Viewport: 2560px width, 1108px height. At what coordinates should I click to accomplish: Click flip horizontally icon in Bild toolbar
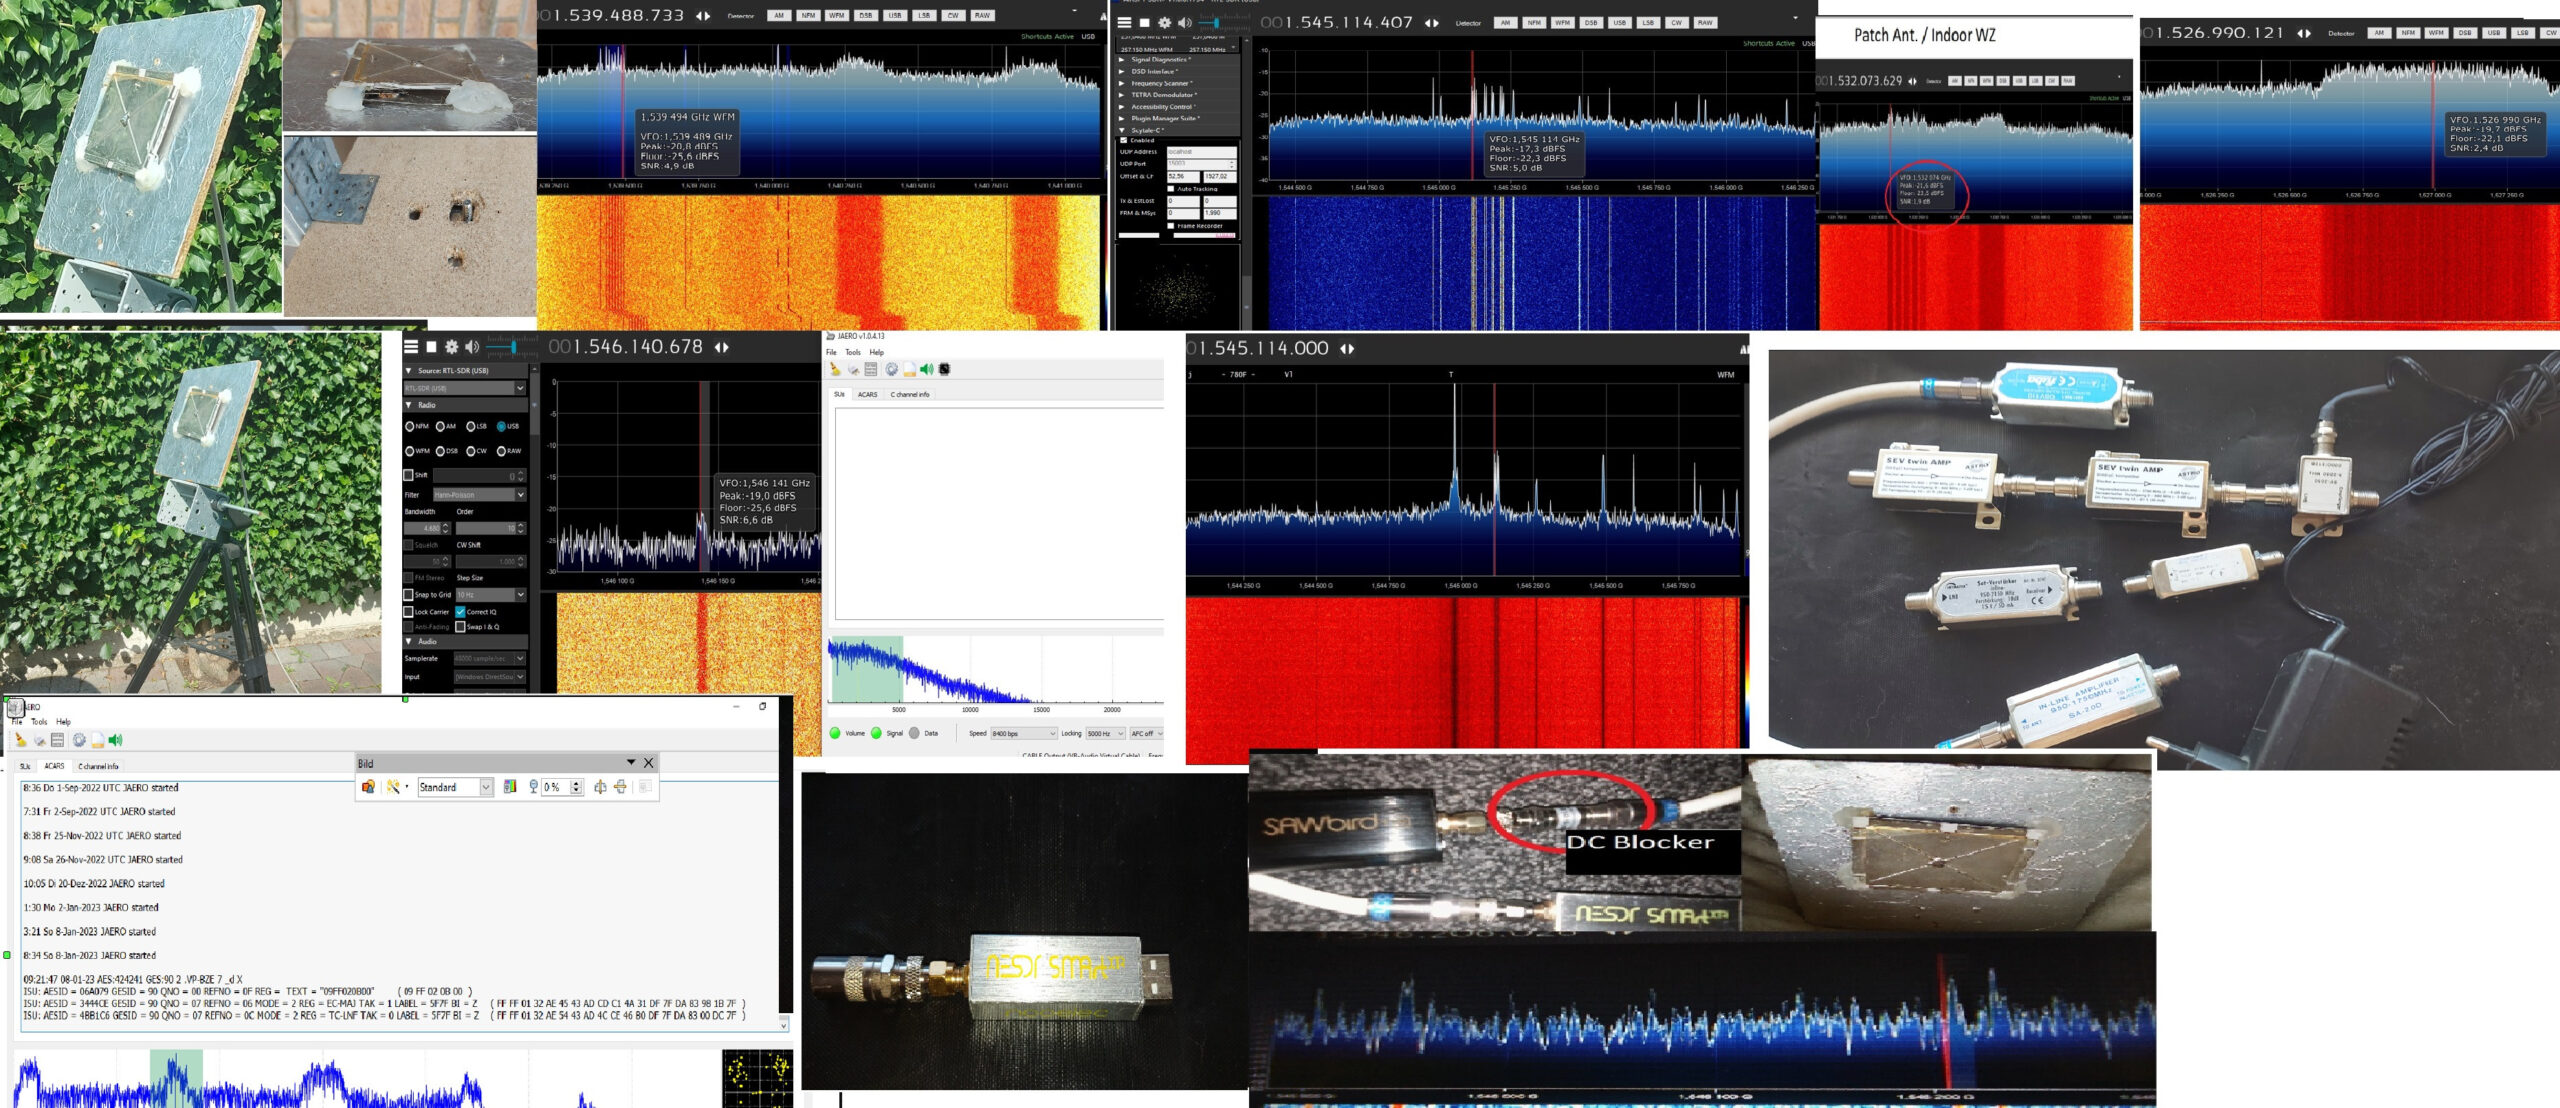coord(600,787)
